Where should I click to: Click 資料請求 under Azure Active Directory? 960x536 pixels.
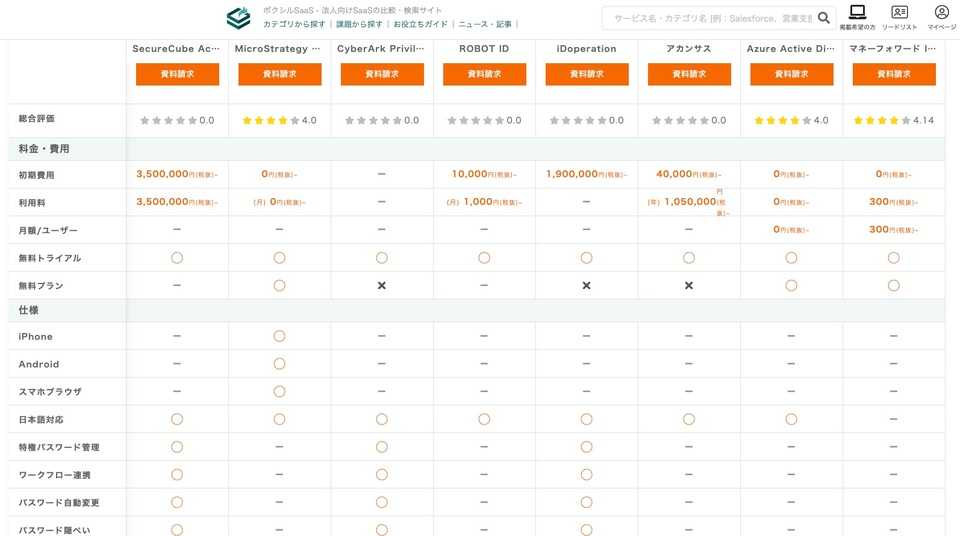[x=792, y=74]
